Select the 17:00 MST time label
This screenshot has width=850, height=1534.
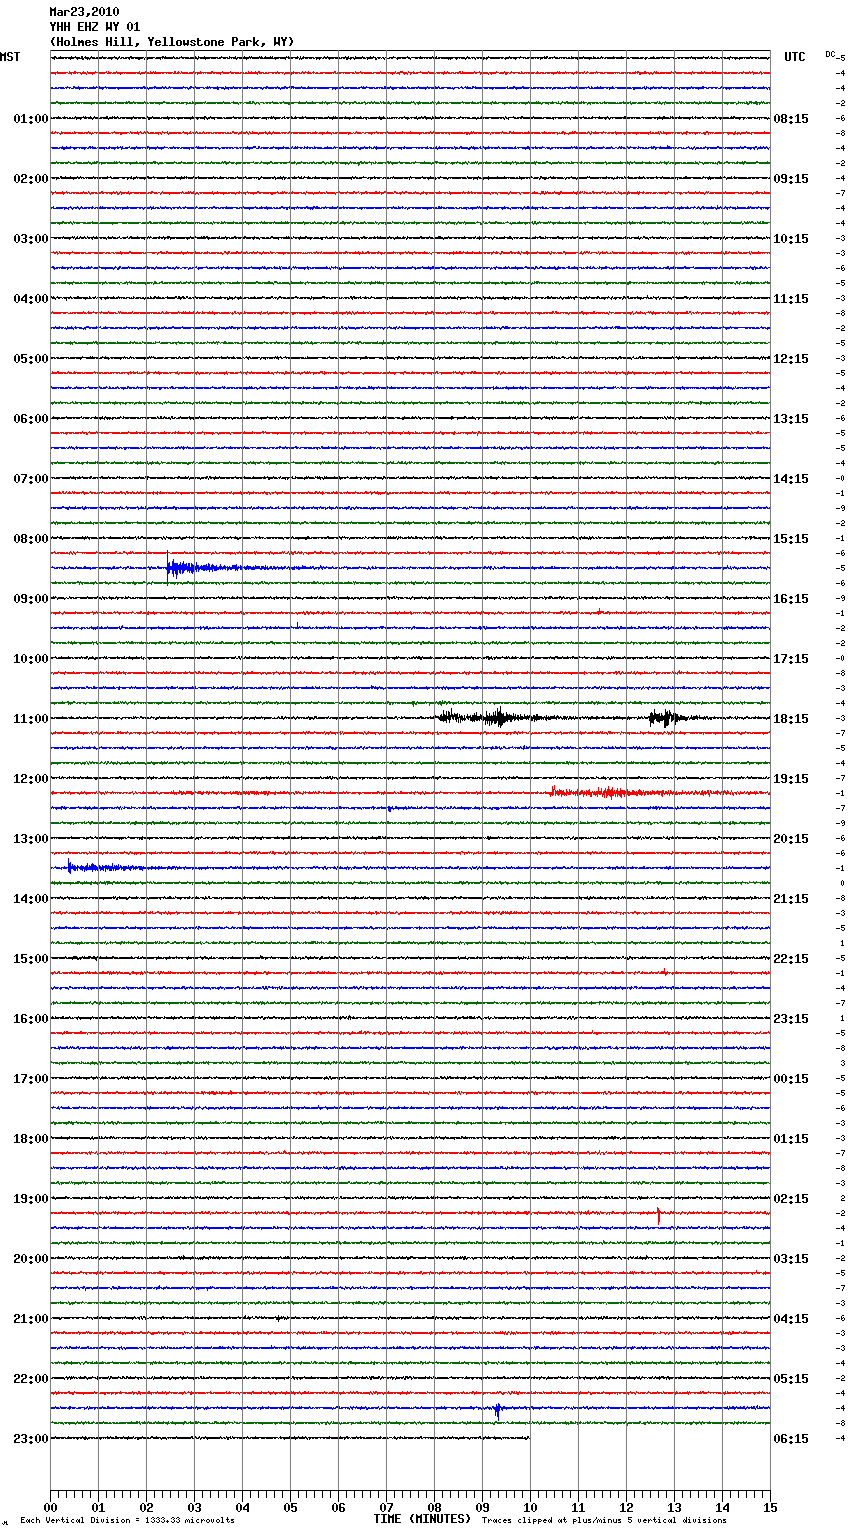point(31,1079)
